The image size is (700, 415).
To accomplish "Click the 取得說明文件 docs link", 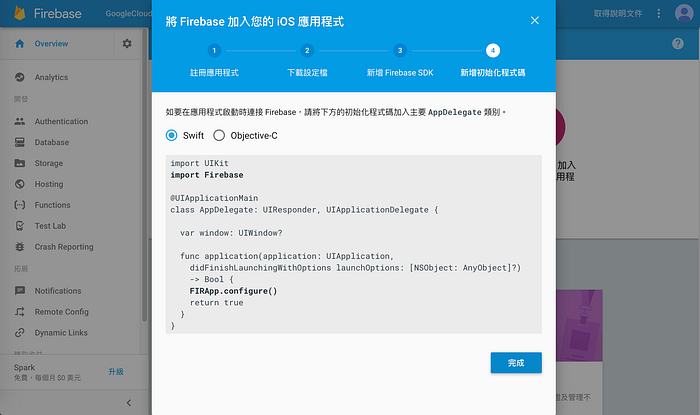I will pyautogui.click(x=618, y=13).
